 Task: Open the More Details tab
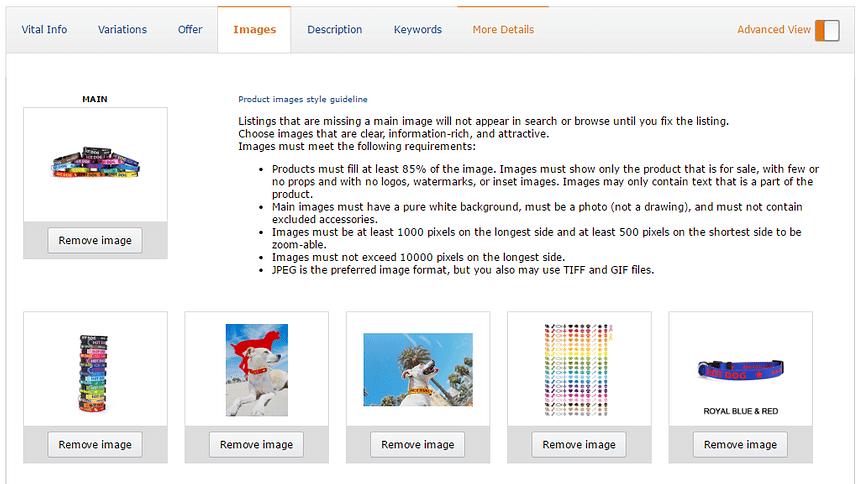click(503, 30)
